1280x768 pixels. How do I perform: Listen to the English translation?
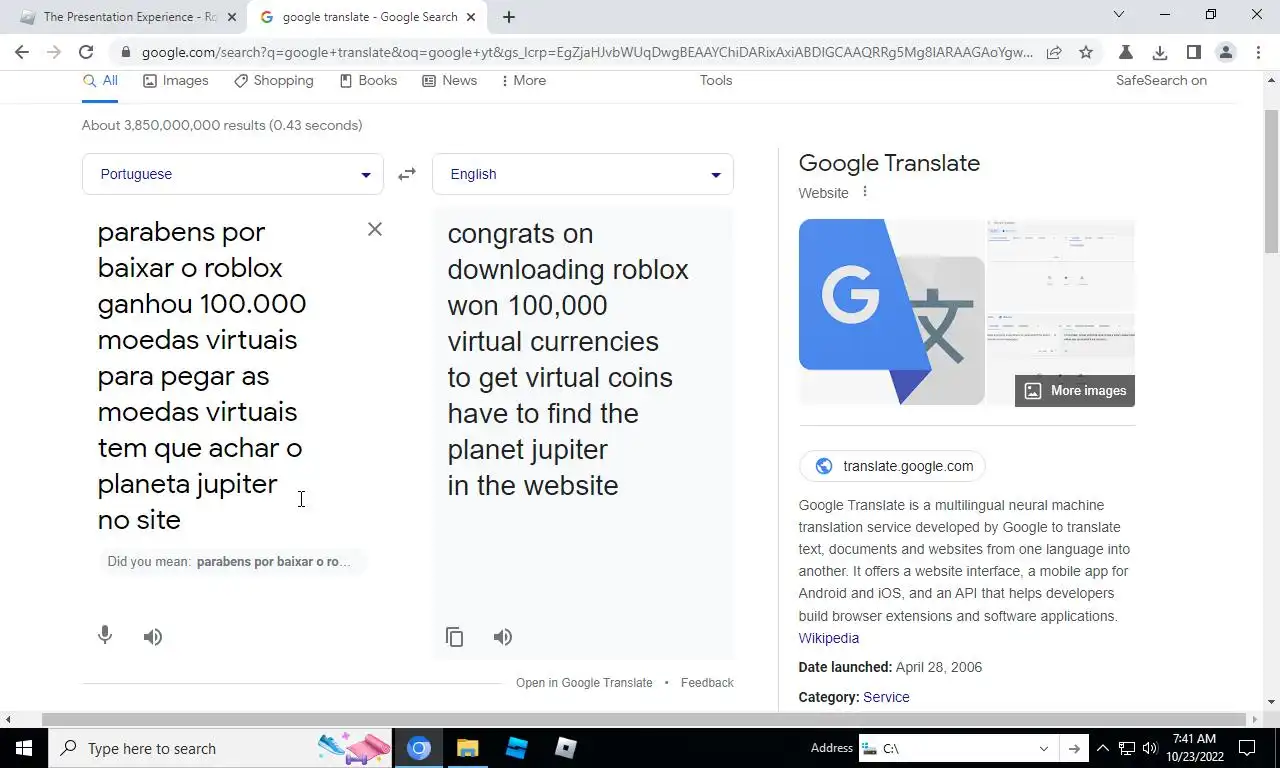(503, 637)
